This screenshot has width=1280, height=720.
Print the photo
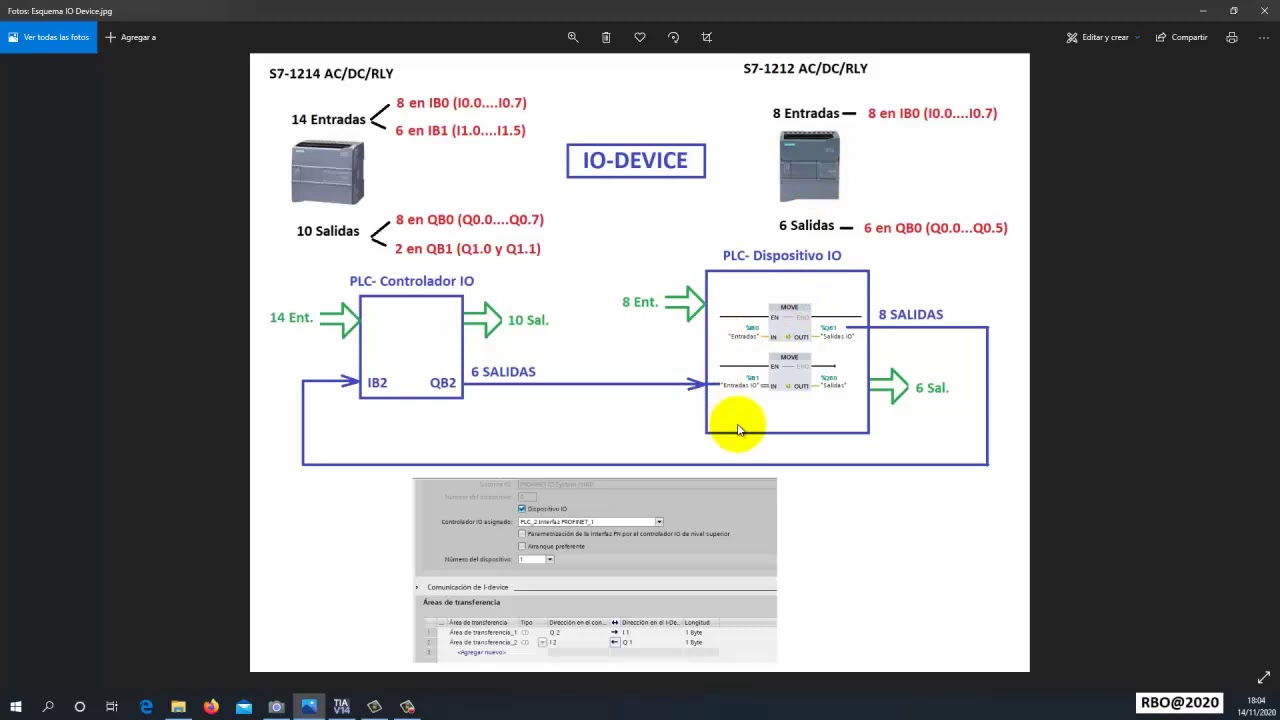[1232, 37]
